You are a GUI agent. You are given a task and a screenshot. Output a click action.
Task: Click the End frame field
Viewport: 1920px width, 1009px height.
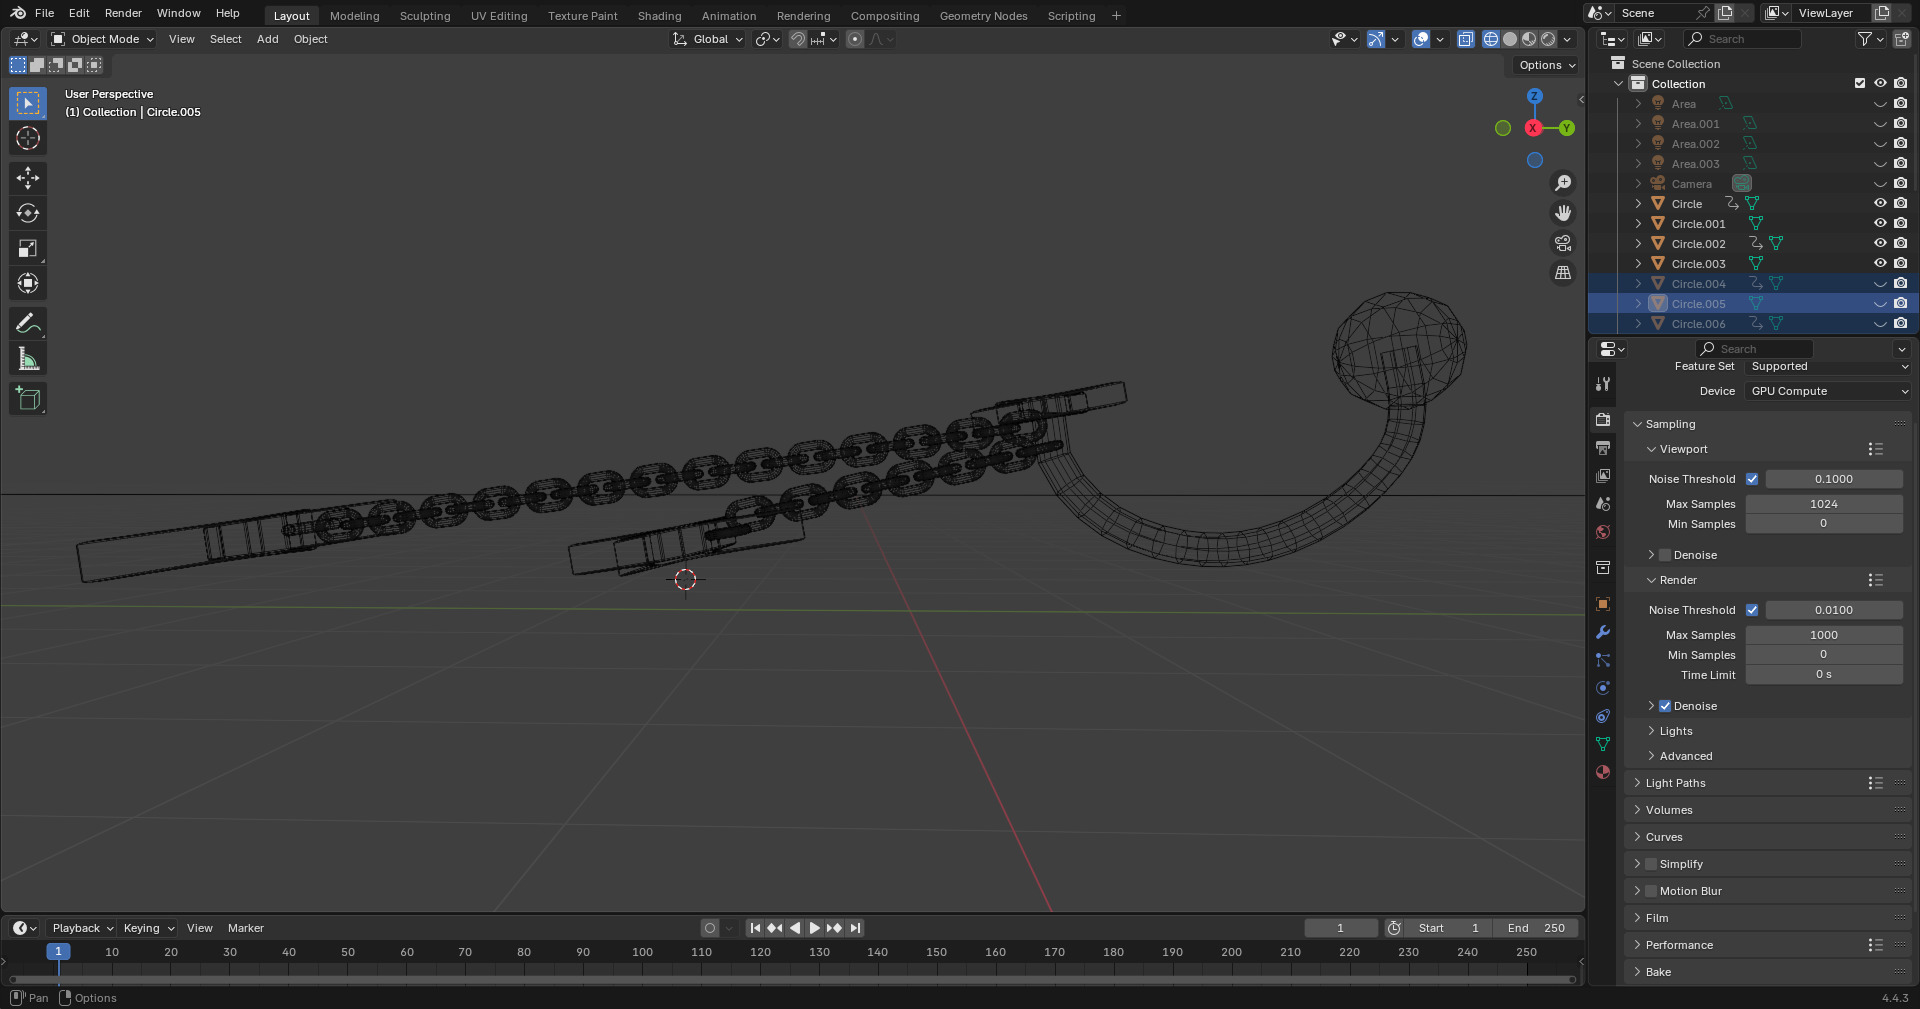point(1536,928)
